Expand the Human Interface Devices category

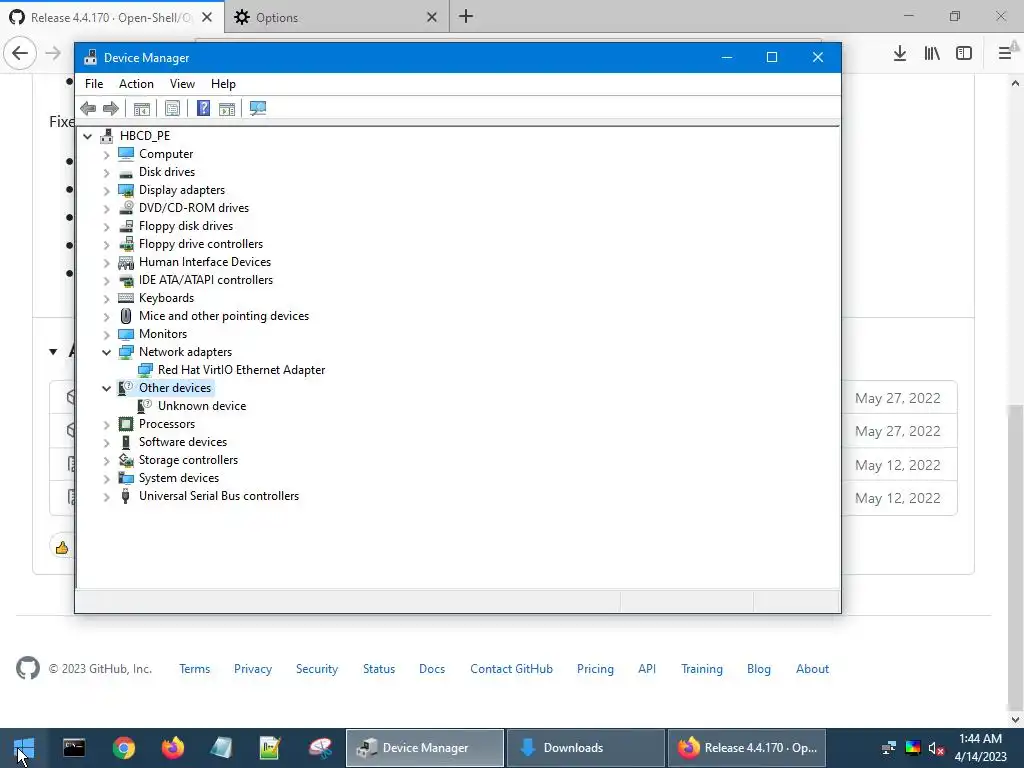pos(106,263)
